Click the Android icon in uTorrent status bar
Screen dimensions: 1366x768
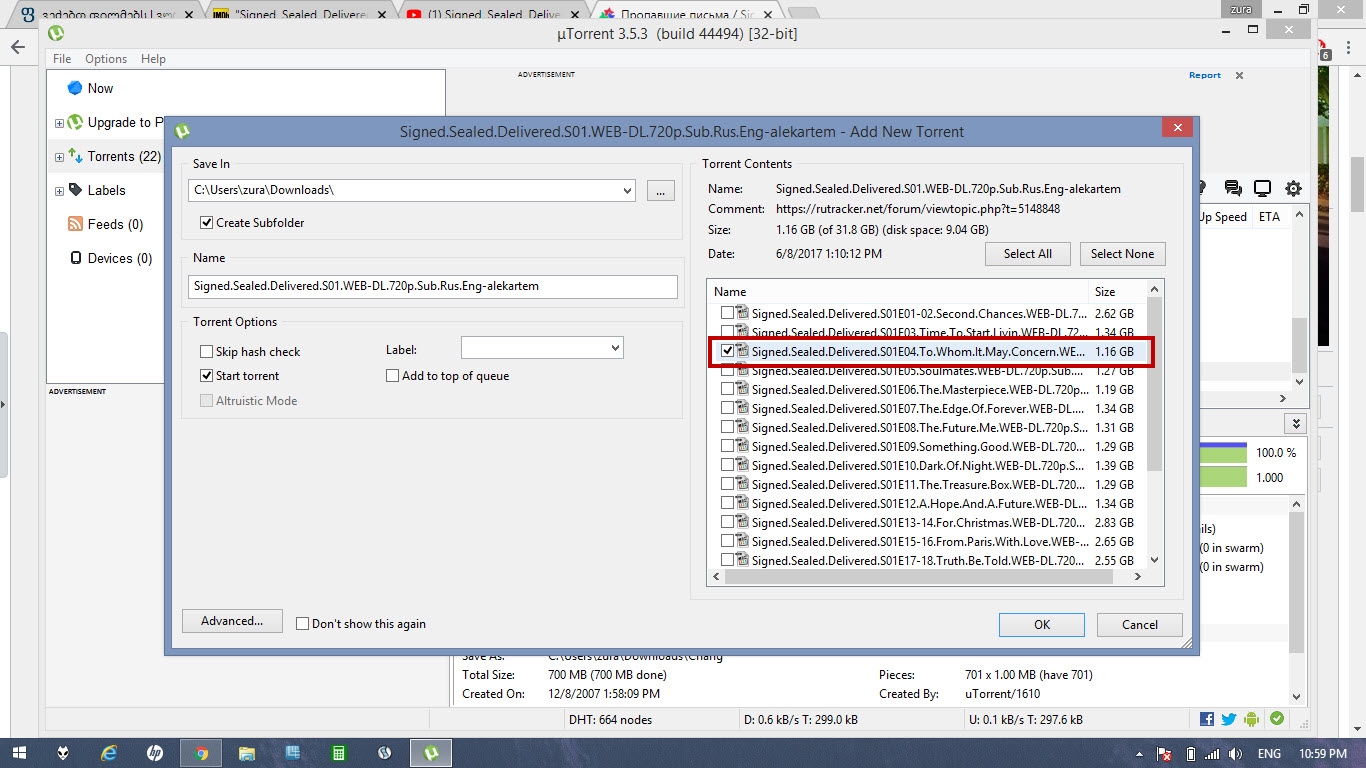click(x=1253, y=719)
